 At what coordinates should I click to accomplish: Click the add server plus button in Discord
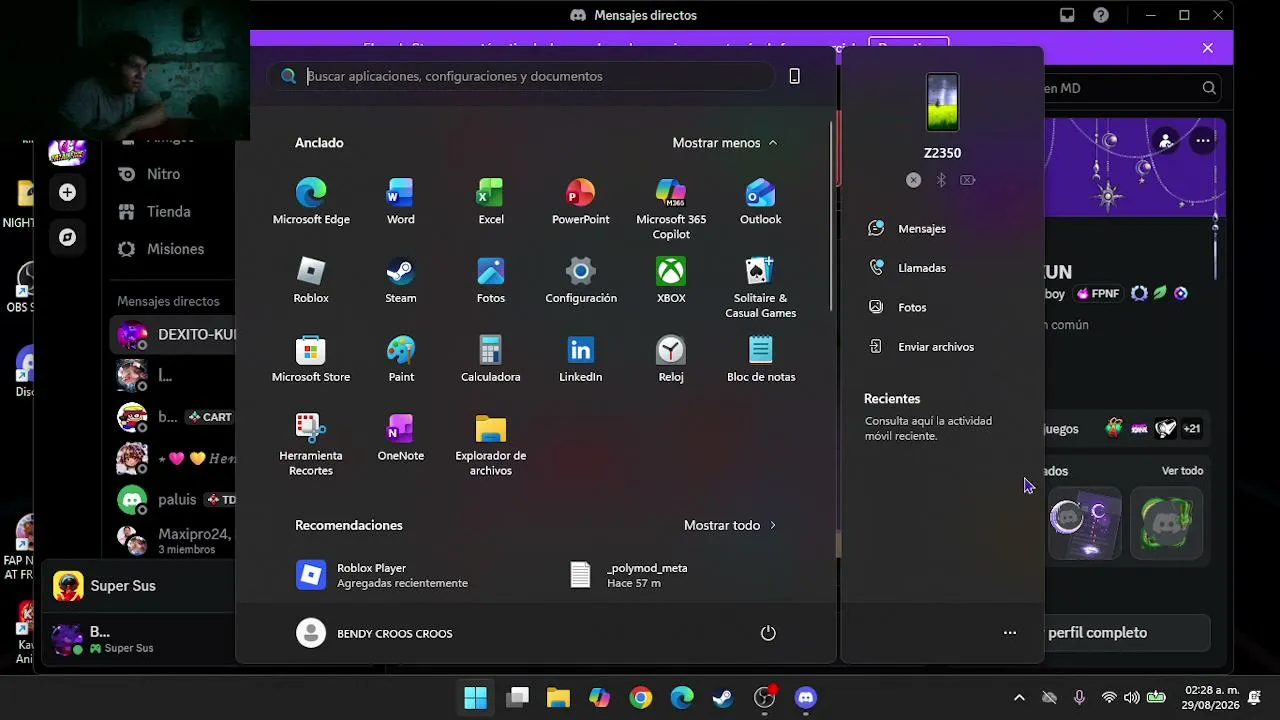click(x=67, y=192)
